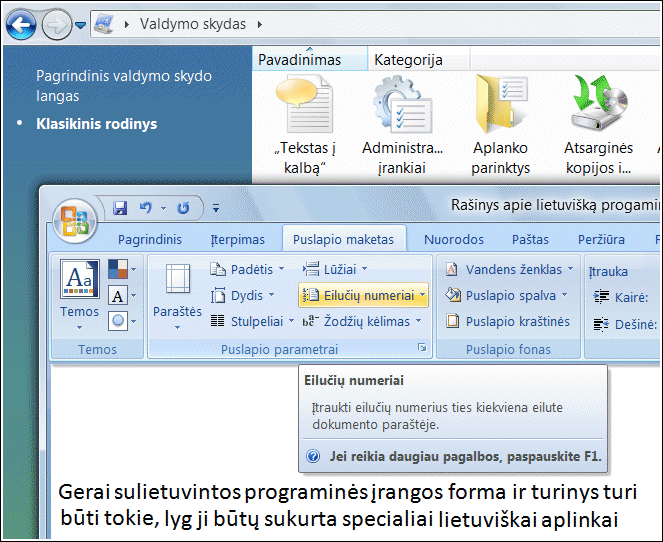This screenshot has width=663, height=542.
Task: Open 'Eilučių numeriai' line numbers dropdown
Action: click(x=364, y=295)
